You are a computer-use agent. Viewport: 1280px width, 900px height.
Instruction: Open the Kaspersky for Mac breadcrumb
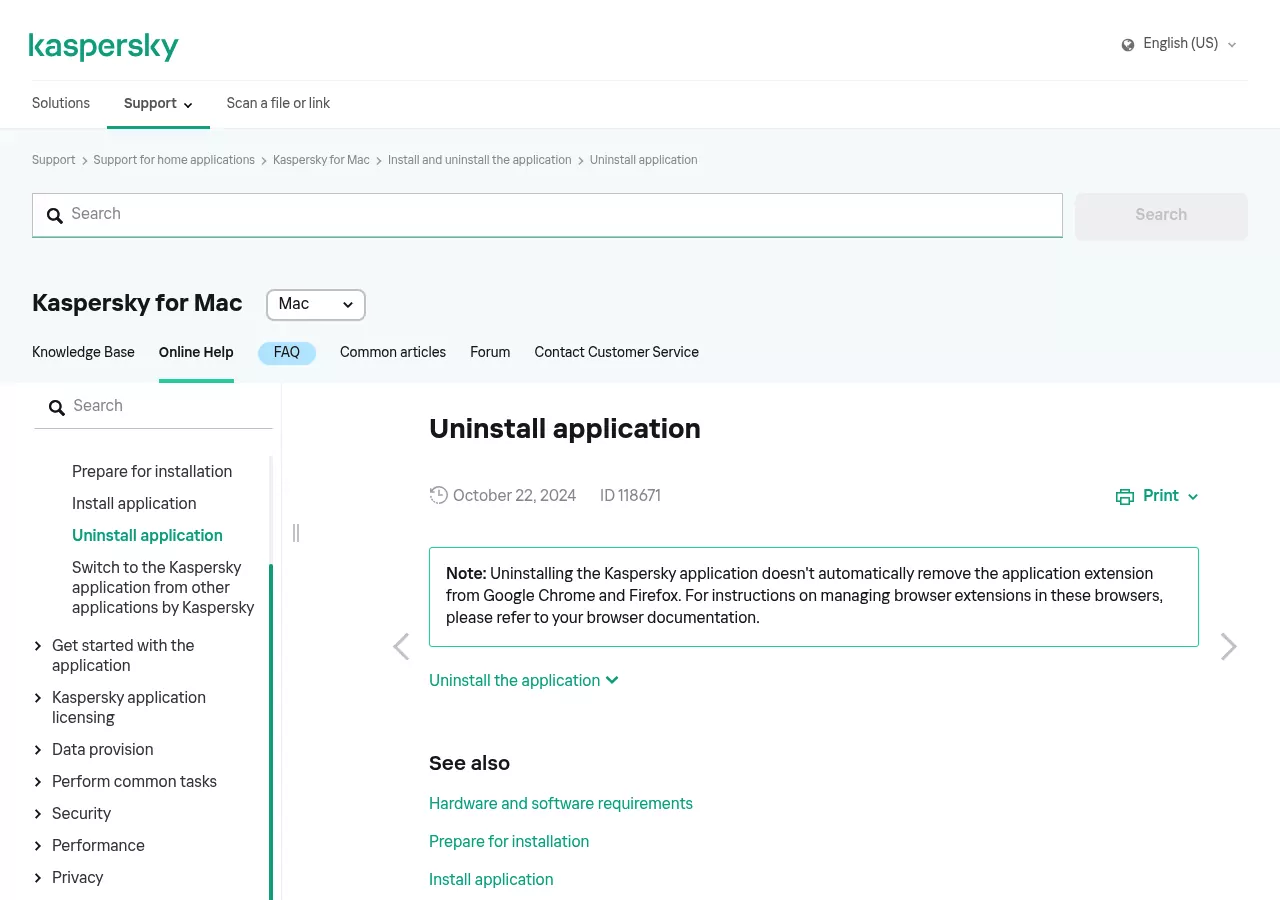tap(321, 160)
